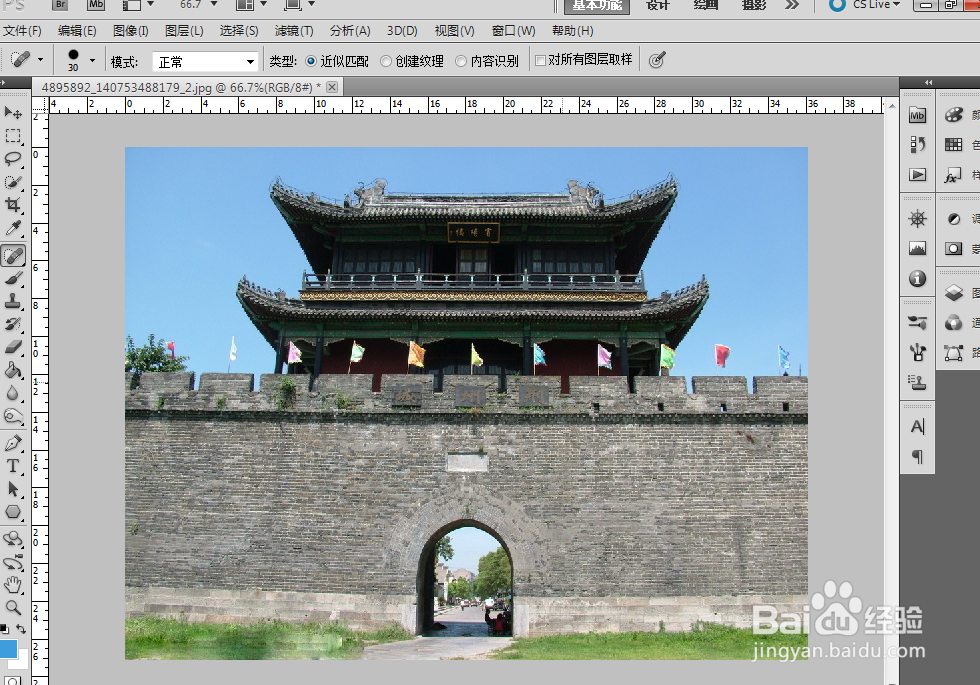Select the custom Shape tool
Screen dimensions: 980x685
click(x=13, y=512)
